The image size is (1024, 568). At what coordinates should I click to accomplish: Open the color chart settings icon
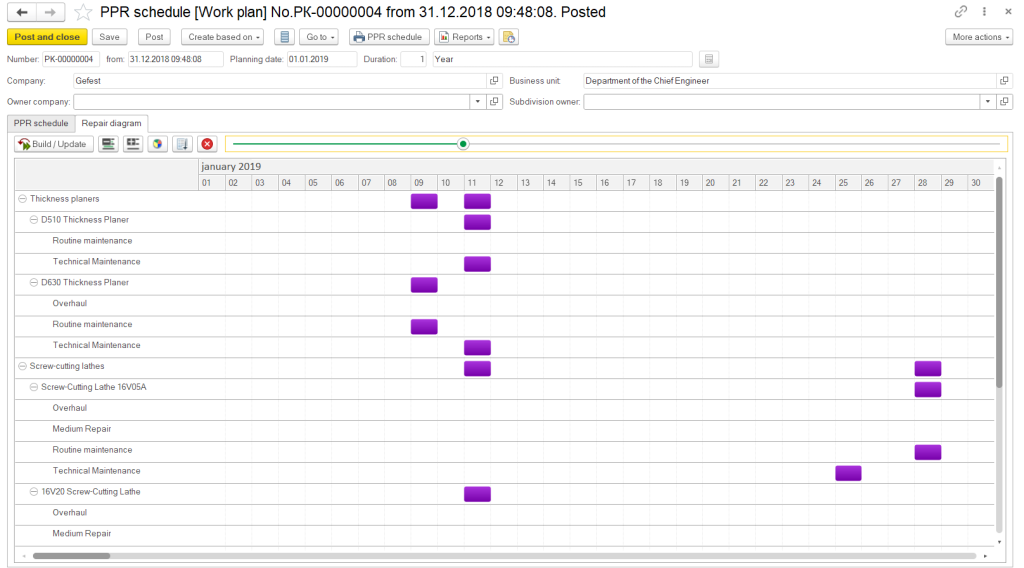(157, 144)
